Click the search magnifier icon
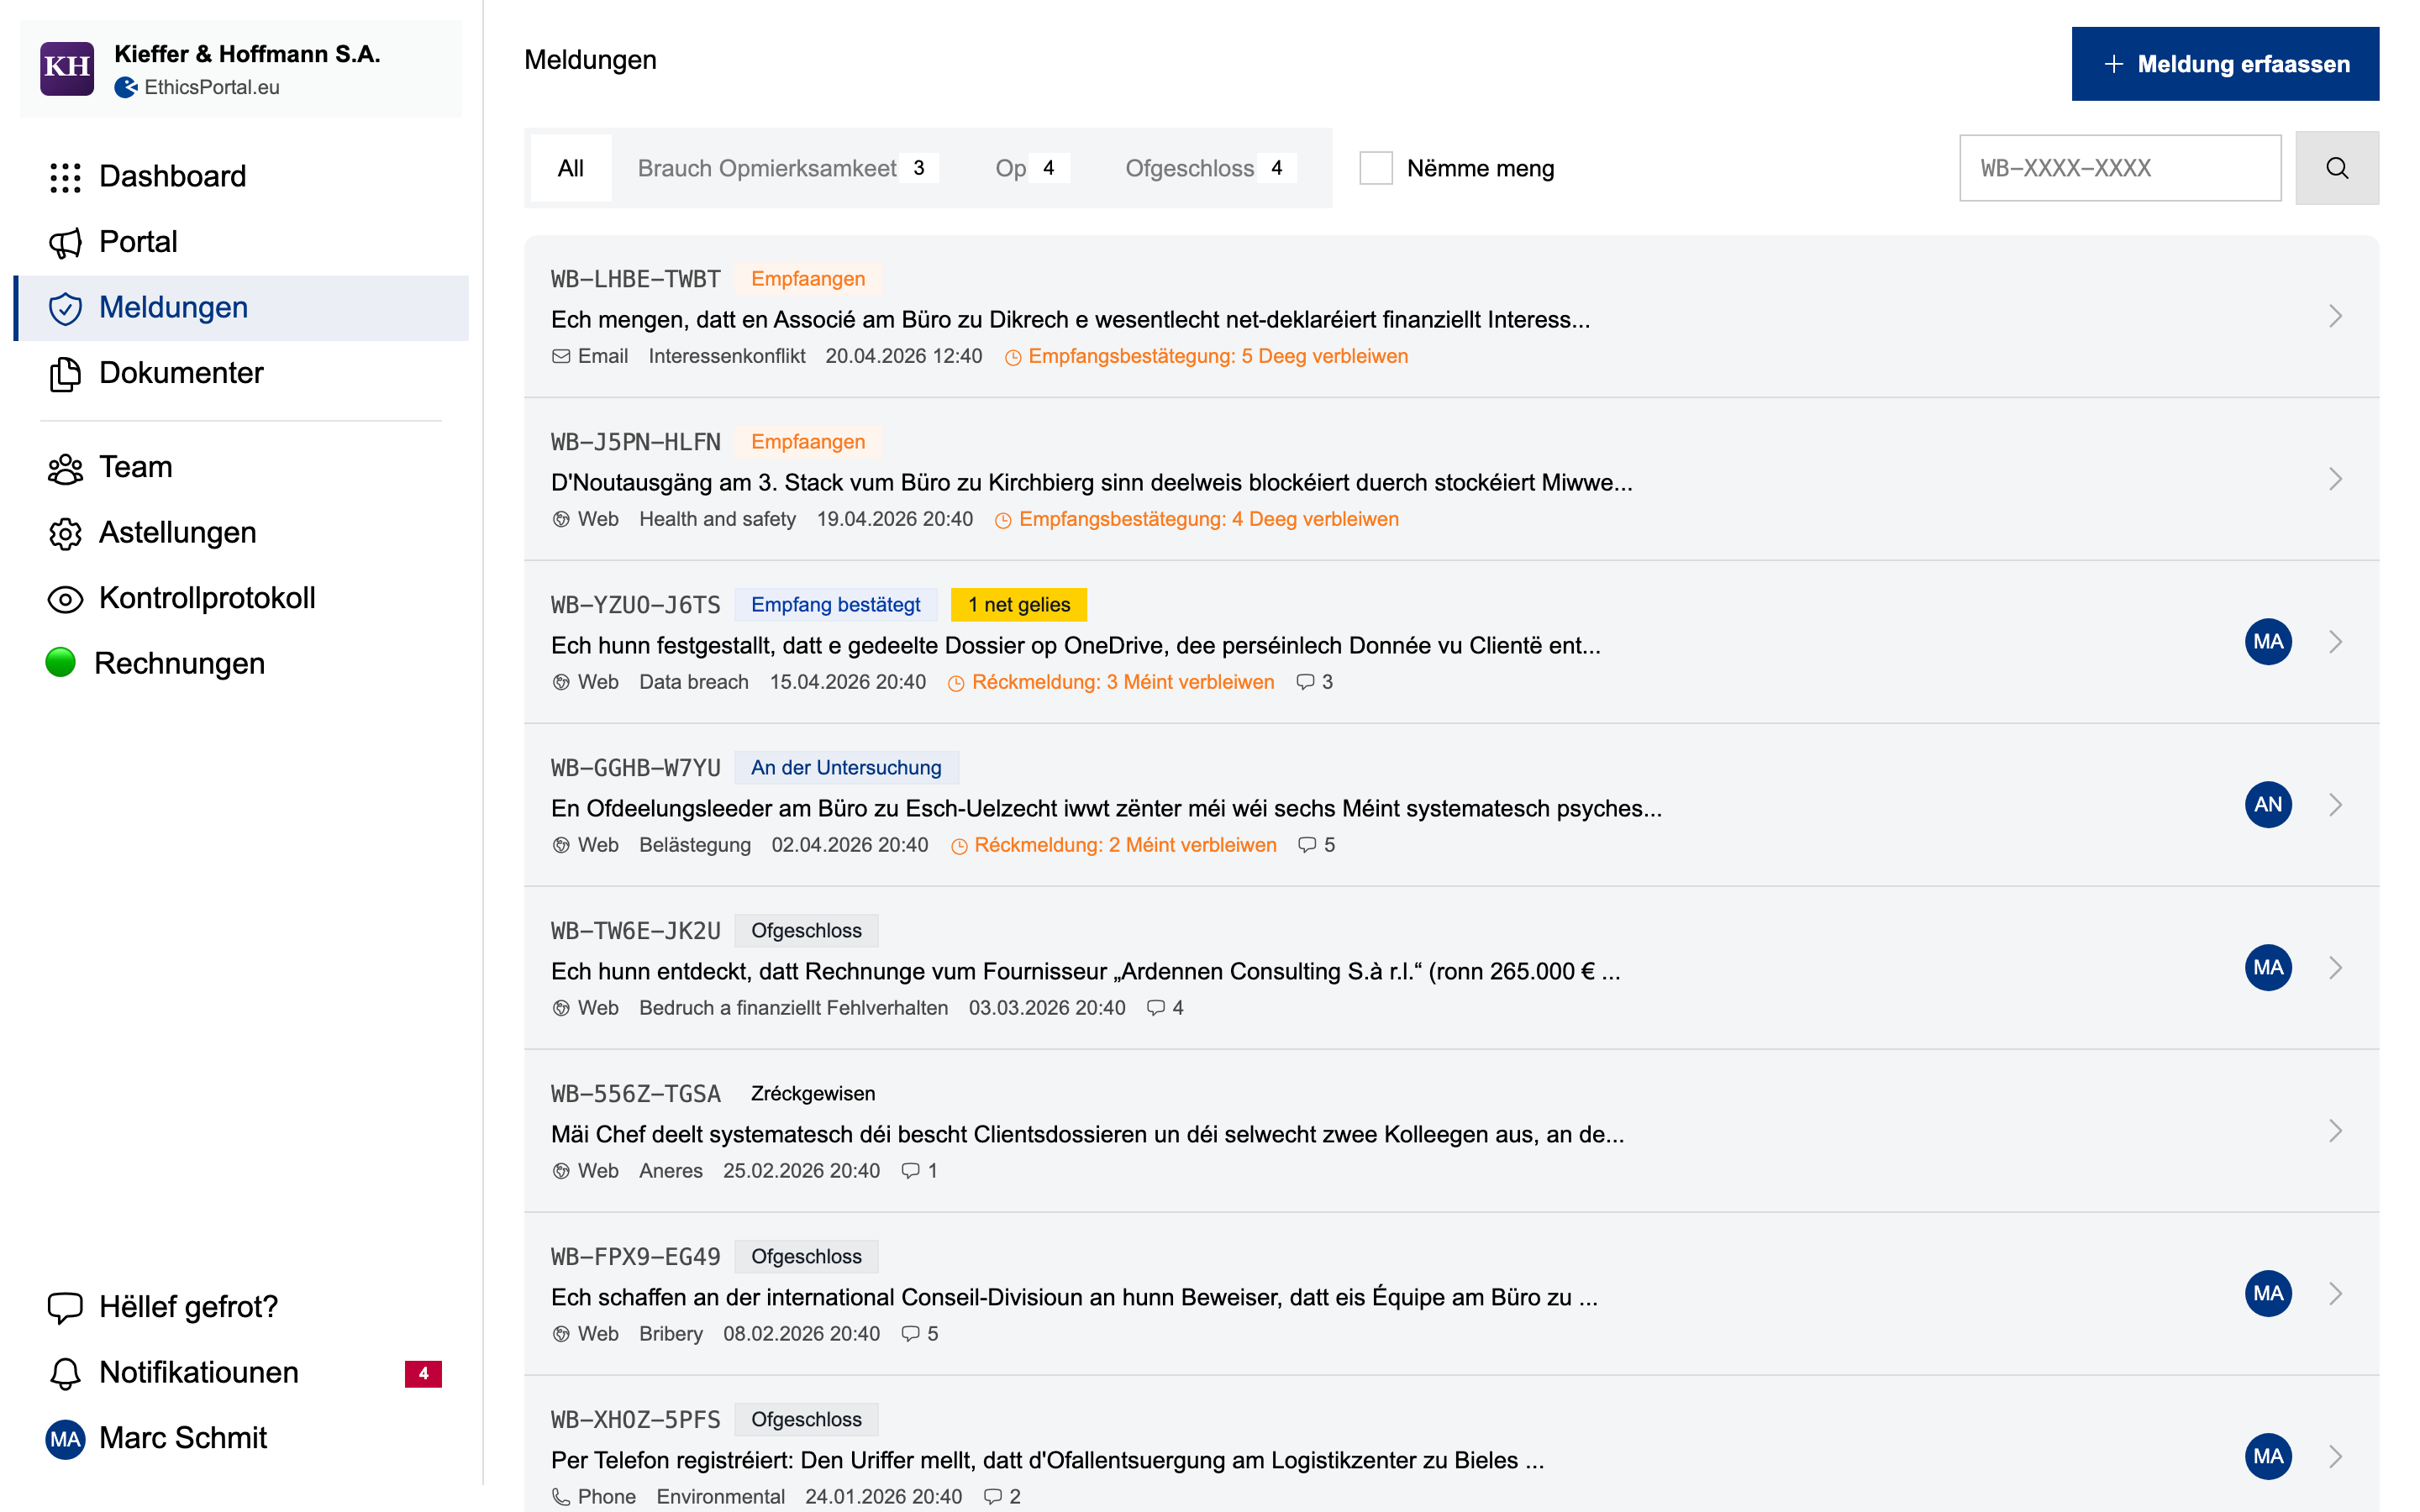The height and width of the screenshot is (1512, 2420). (2337, 167)
